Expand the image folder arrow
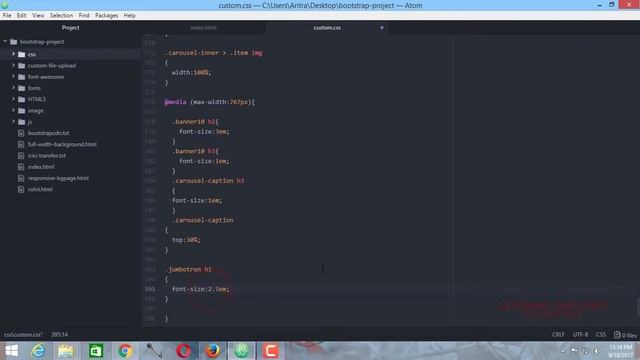 click(x=13, y=110)
